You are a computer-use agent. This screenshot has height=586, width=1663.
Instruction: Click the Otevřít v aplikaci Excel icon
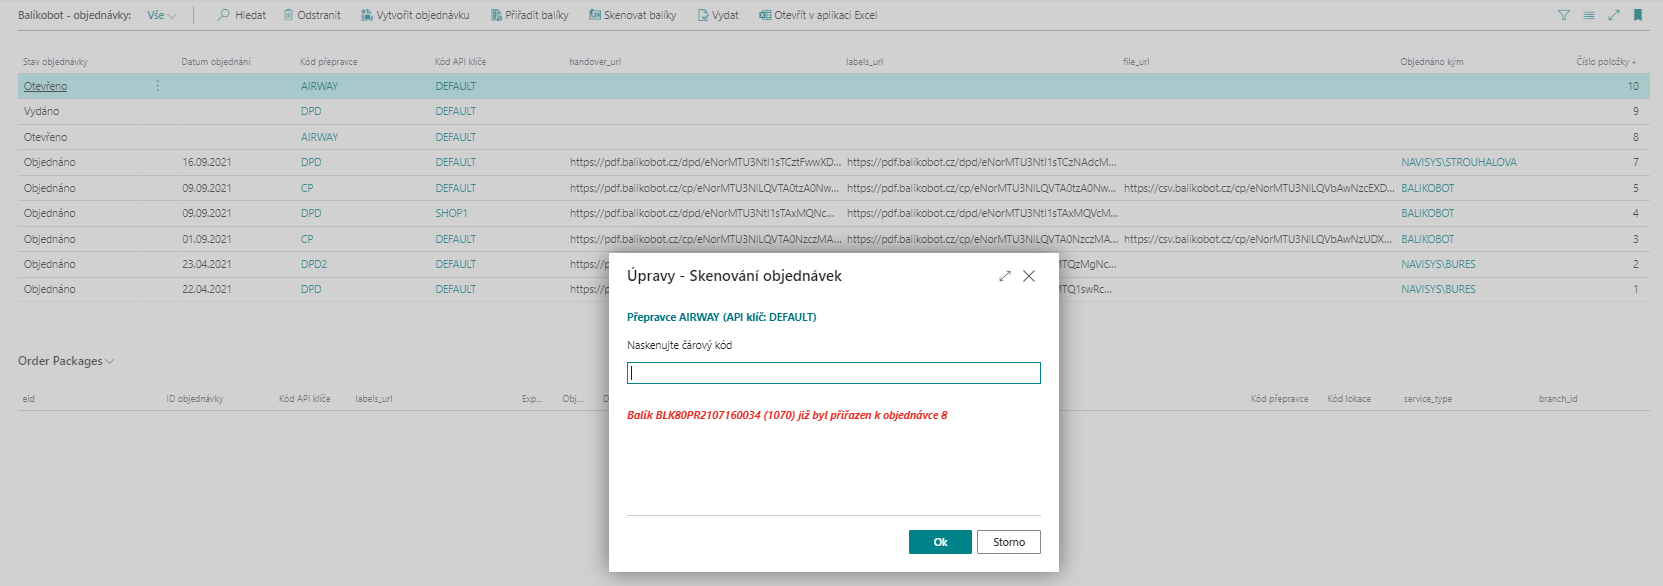[x=765, y=15]
